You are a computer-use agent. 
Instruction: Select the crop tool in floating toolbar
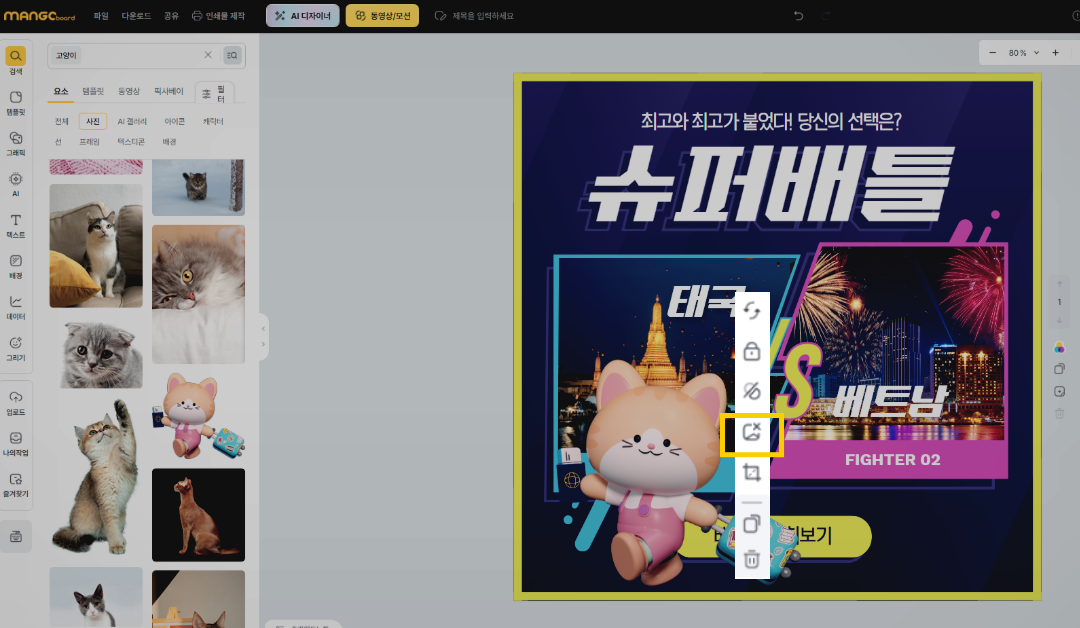click(x=751, y=472)
